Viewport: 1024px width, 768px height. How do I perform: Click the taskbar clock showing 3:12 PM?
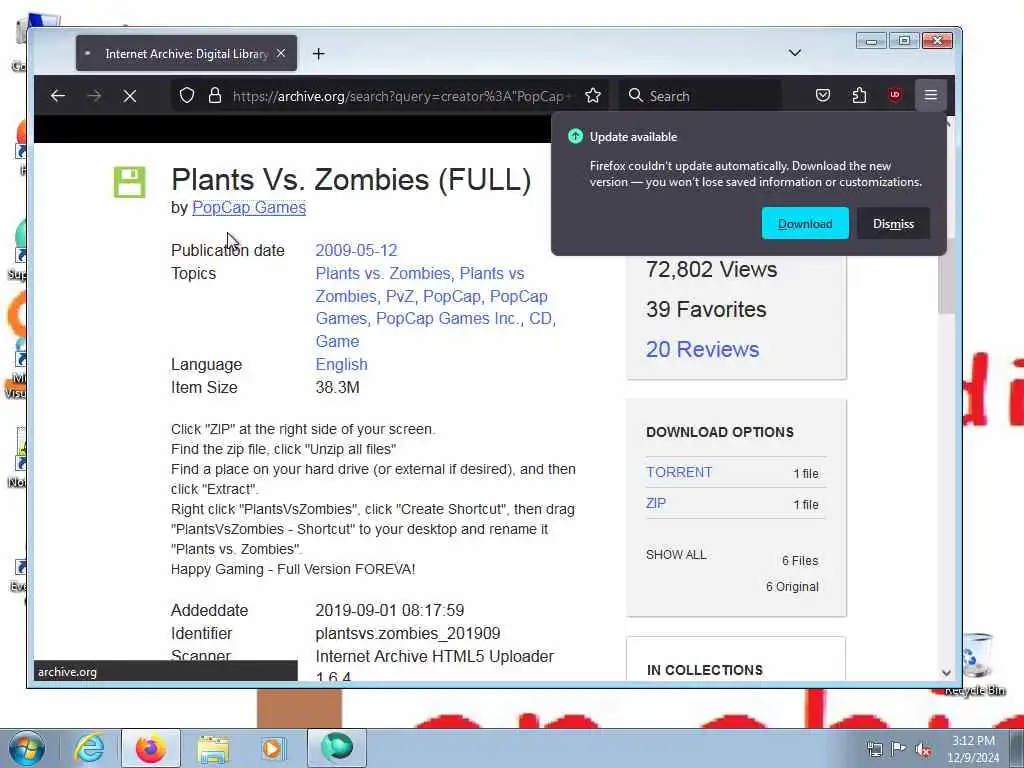click(x=973, y=749)
